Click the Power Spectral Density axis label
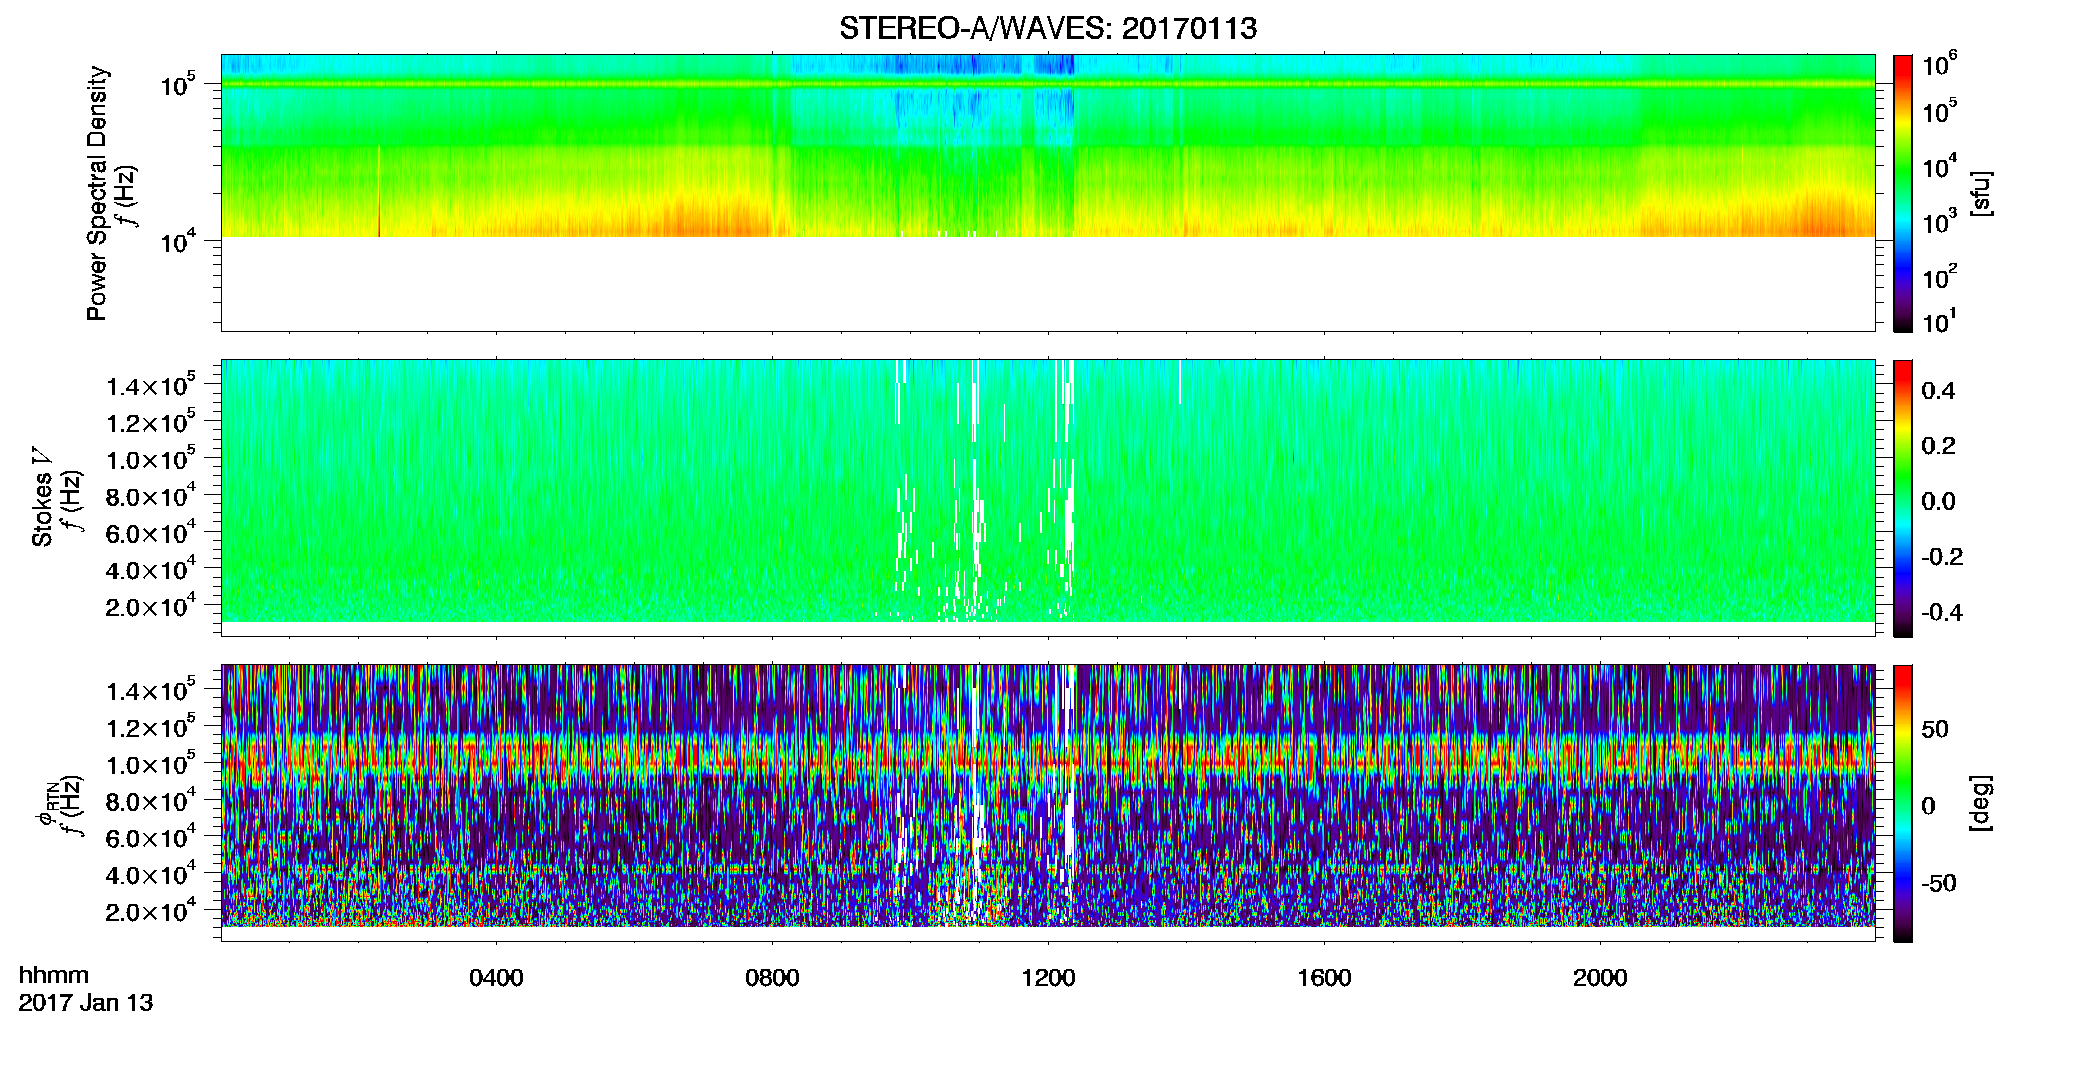 point(97,193)
